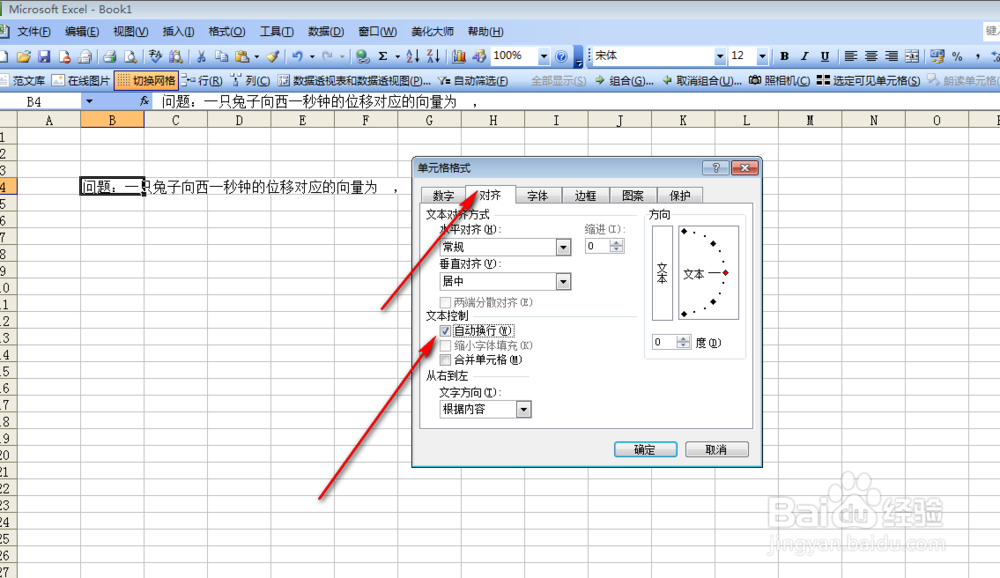Undo the last action
The image size is (1000, 578).
click(x=297, y=57)
